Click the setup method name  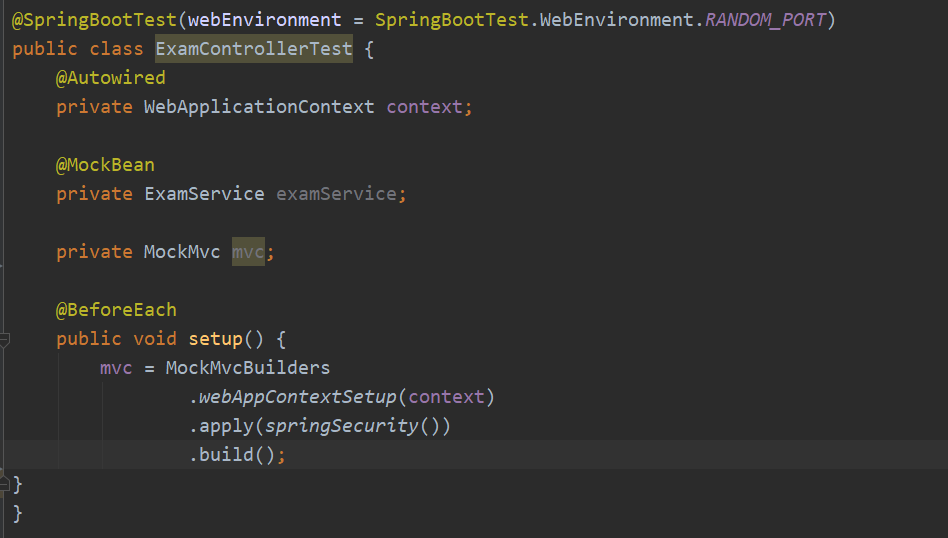click(216, 339)
